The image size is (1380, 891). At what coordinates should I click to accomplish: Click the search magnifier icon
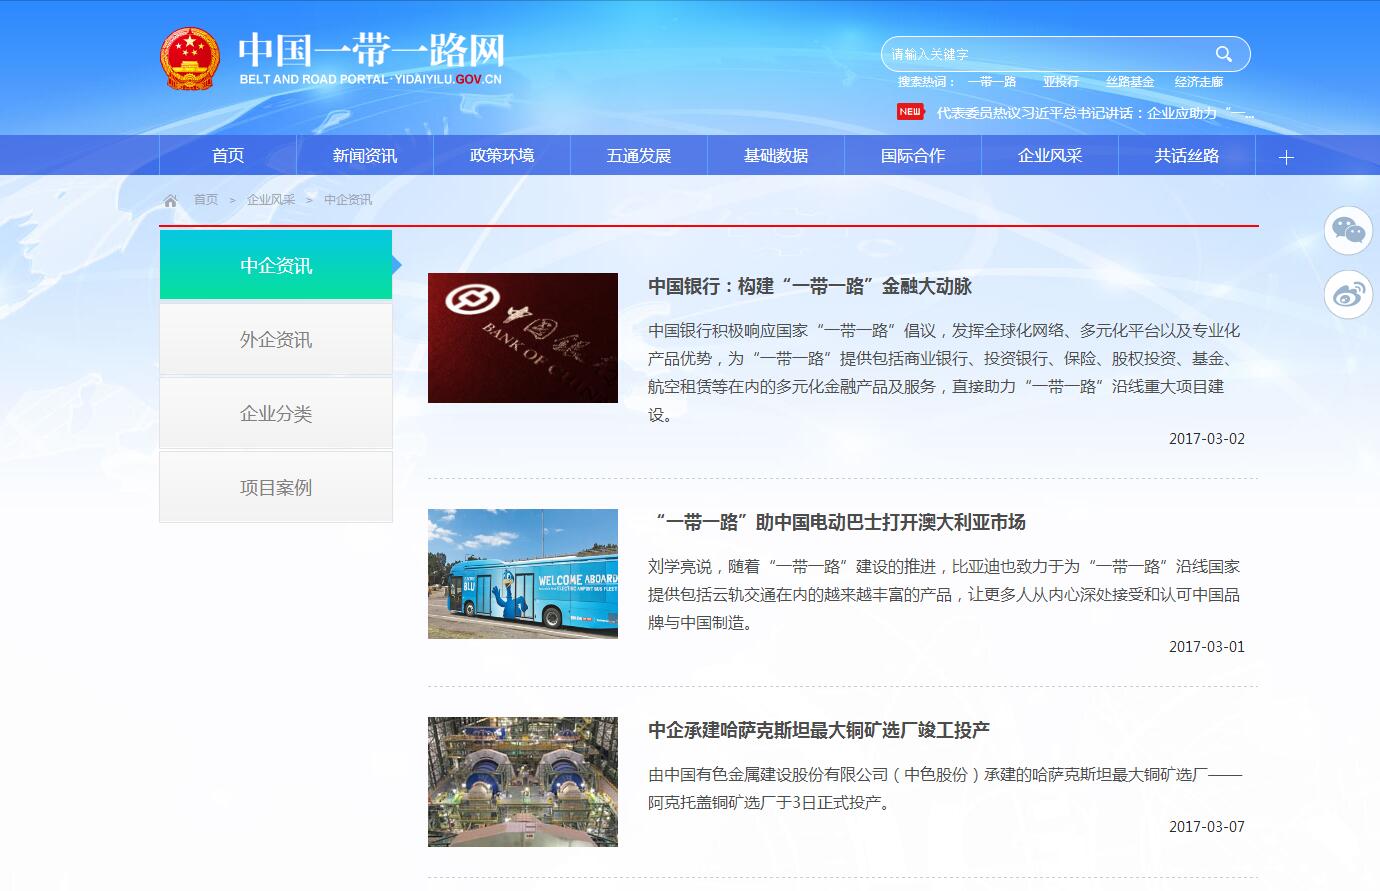click(x=1223, y=54)
